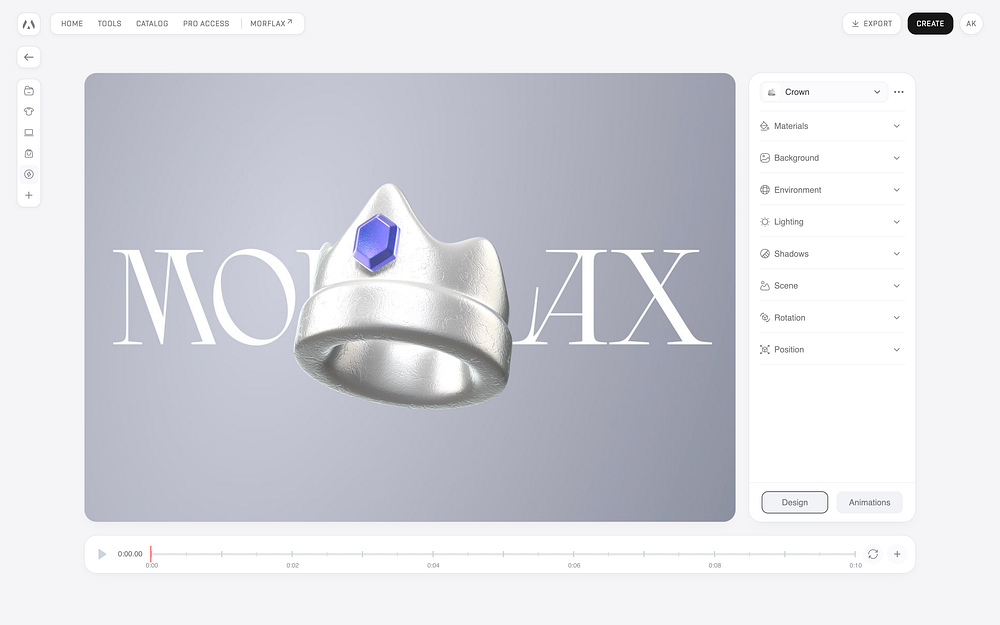Click the Background image icon
1000x625 pixels.
(x=765, y=158)
